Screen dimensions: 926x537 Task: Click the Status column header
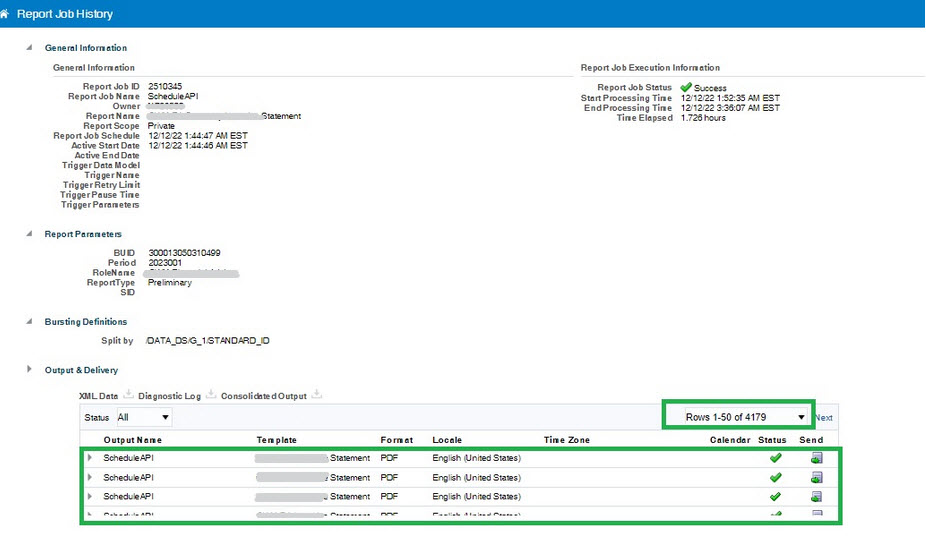[772, 440]
